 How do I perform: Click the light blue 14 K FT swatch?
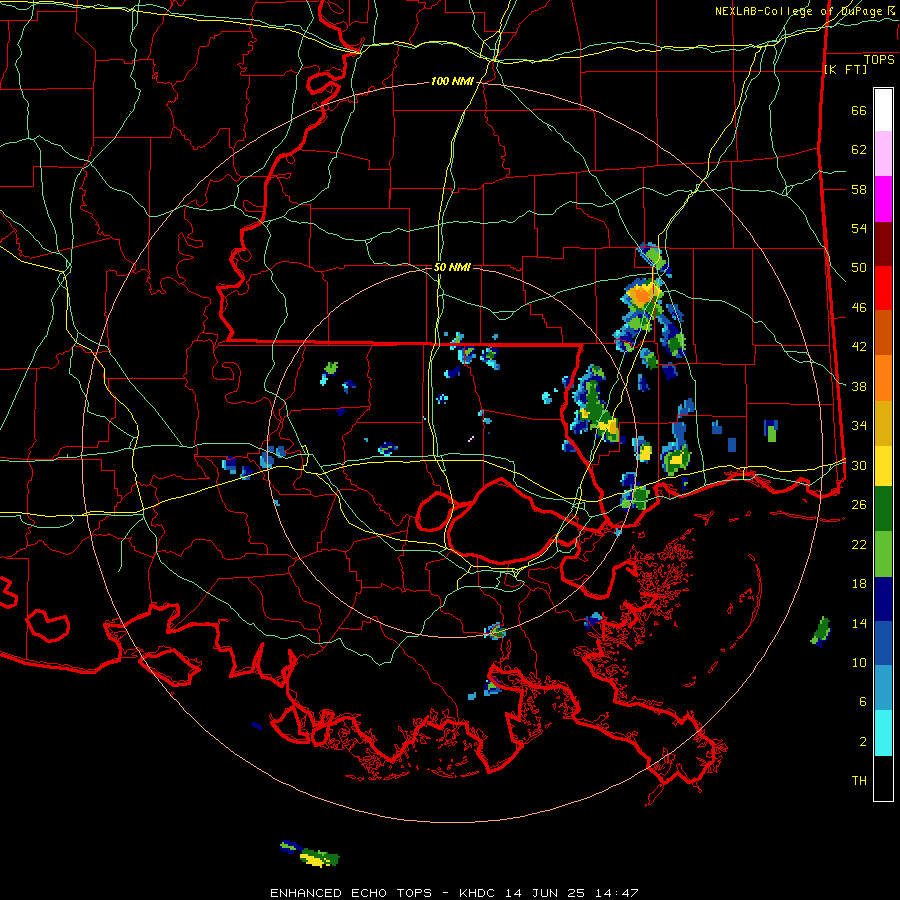(x=883, y=688)
